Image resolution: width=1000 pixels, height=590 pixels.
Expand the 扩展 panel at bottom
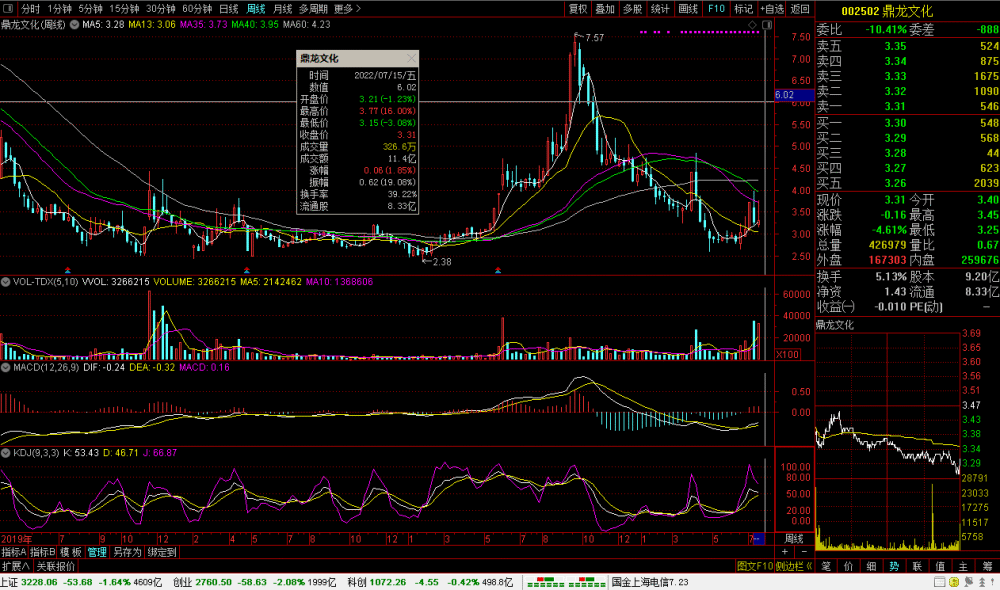13,566
